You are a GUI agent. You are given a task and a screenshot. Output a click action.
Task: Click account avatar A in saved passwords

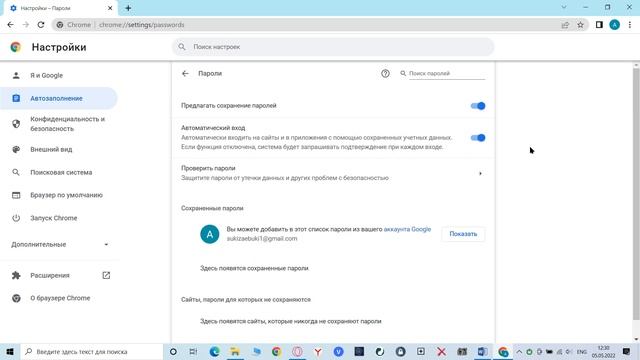coord(209,234)
